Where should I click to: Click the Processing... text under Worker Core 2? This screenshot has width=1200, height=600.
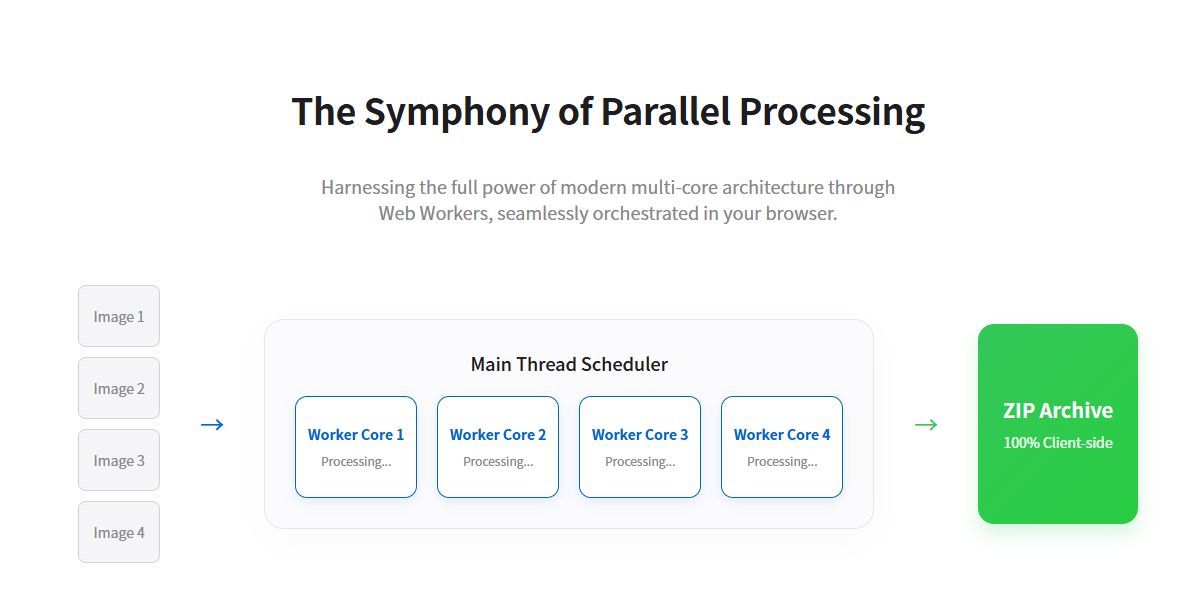point(498,462)
